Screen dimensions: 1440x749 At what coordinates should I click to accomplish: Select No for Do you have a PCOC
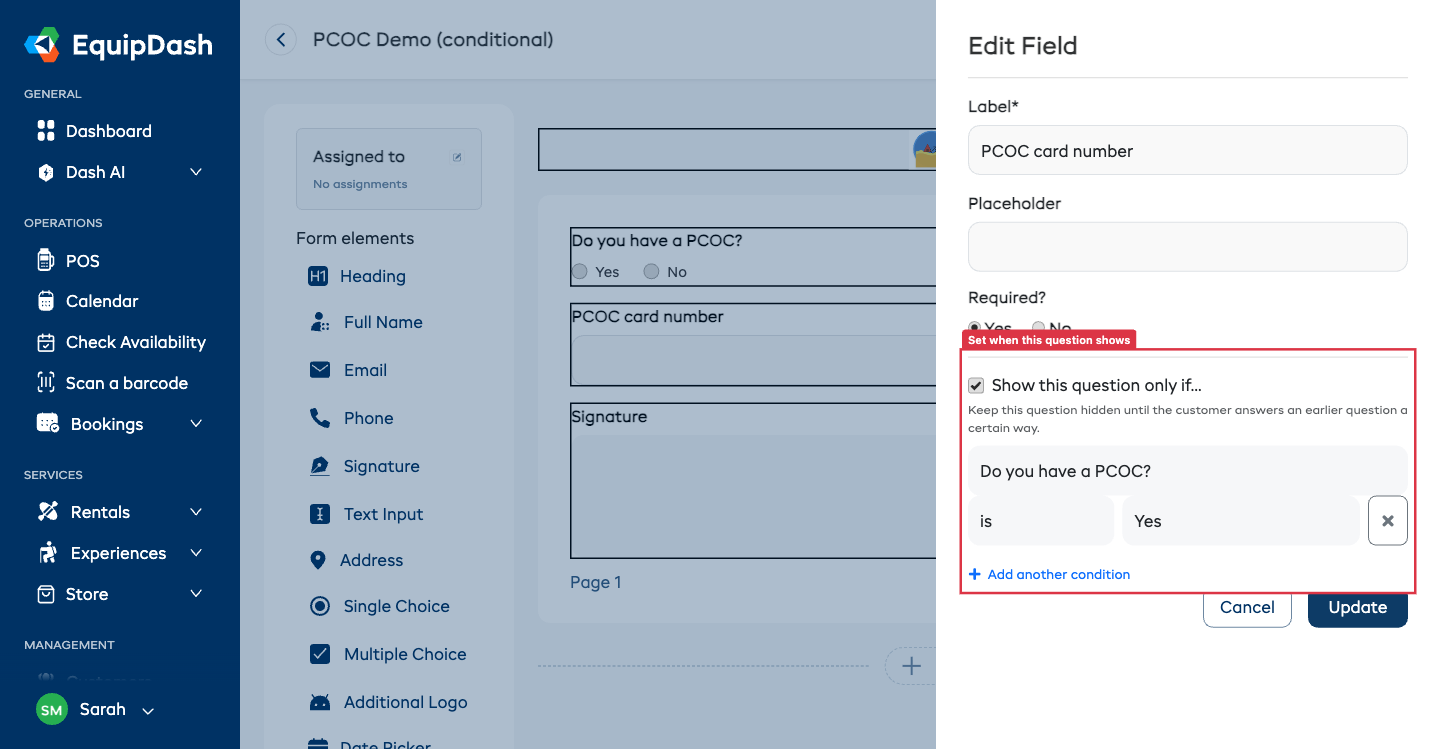tap(652, 271)
